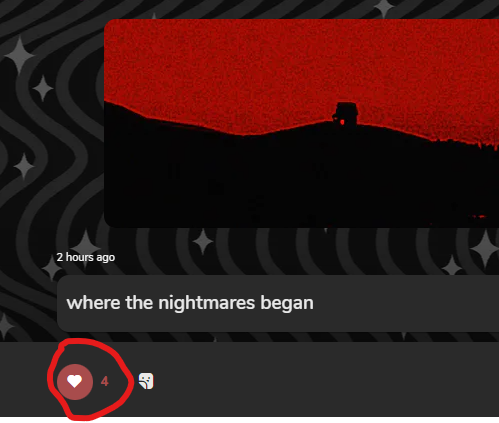Open the '2 hours ago' timestamp link
Image resolution: width=499 pixels, height=423 pixels.
click(86, 257)
